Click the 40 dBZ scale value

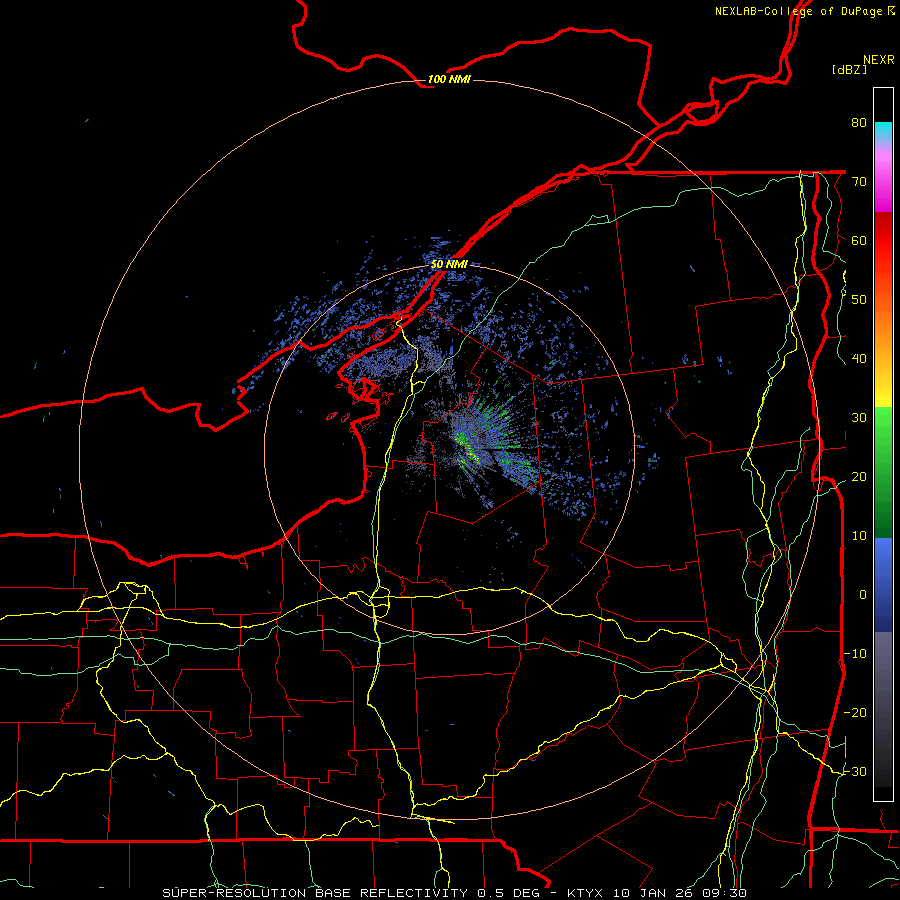pyautogui.click(x=859, y=359)
